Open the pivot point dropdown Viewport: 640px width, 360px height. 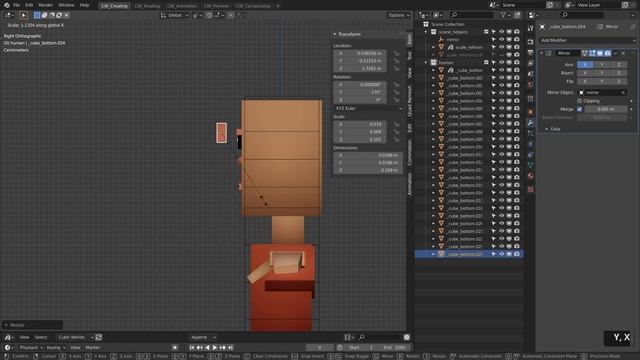(x=197, y=15)
